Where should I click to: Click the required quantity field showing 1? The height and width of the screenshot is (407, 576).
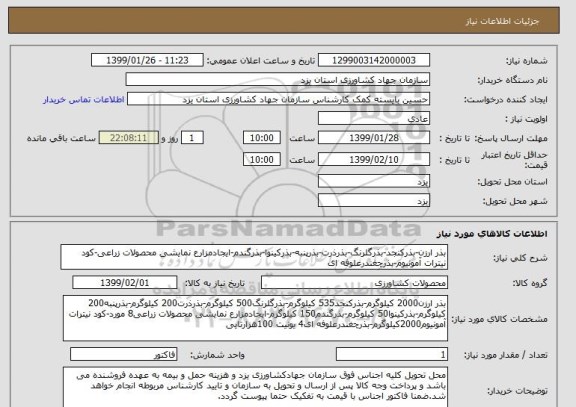pyautogui.click(x=392, y=354)
